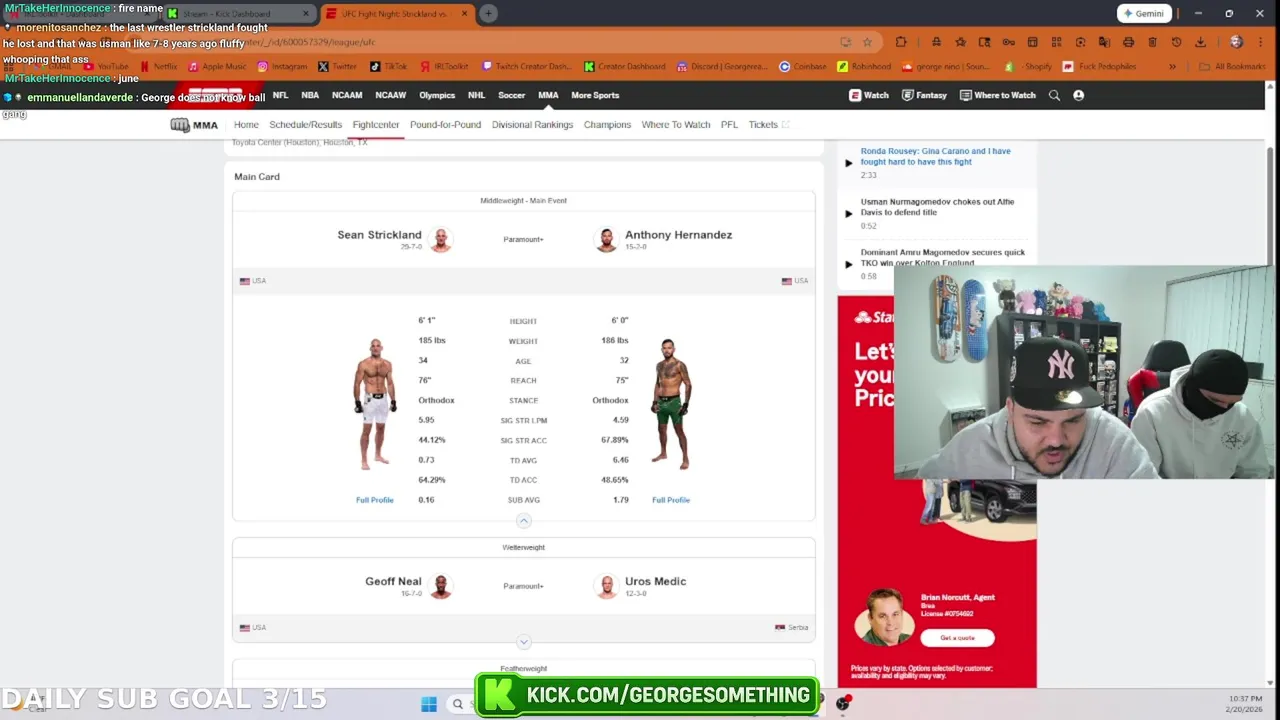The image size is (1280, 720).
Task: Open the browser extensions puzzle icon
Action: (x=901, y=42)
